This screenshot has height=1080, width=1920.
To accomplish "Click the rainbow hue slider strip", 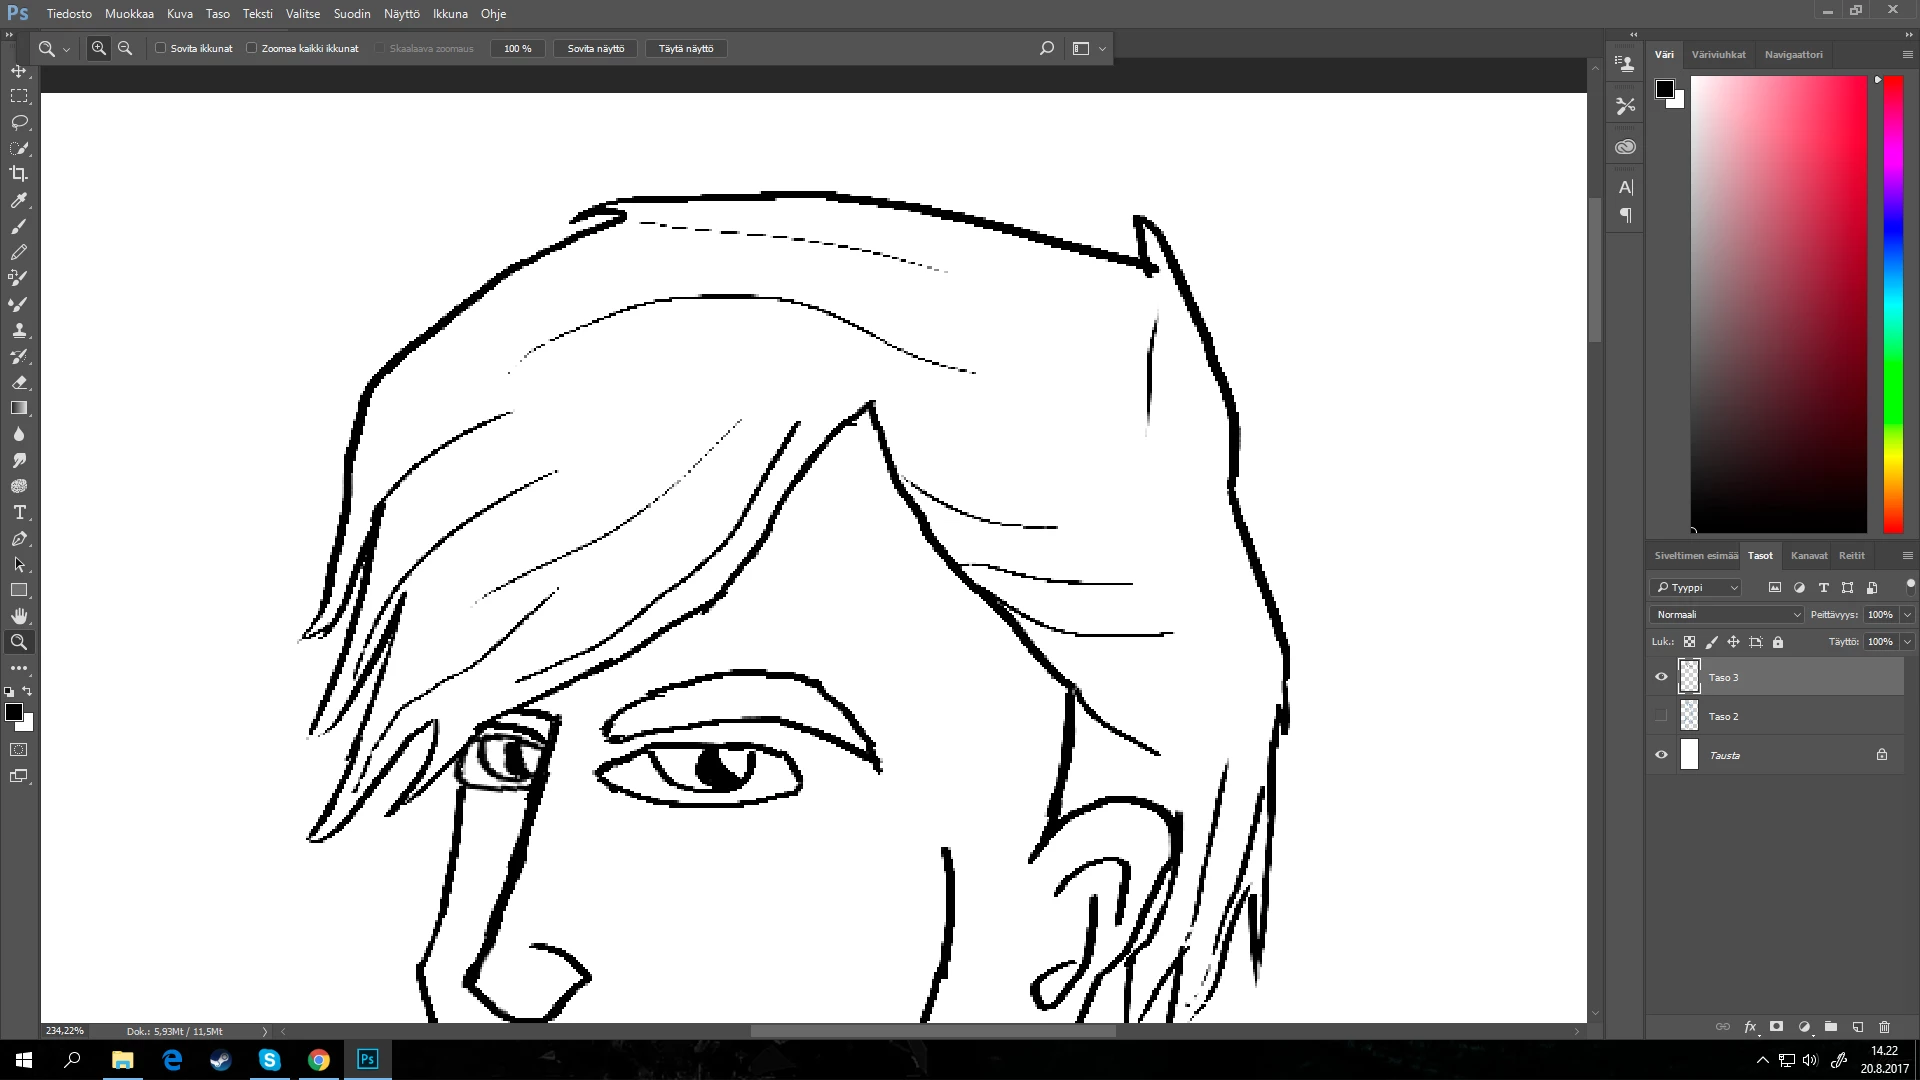I will tap(1893, 300).
